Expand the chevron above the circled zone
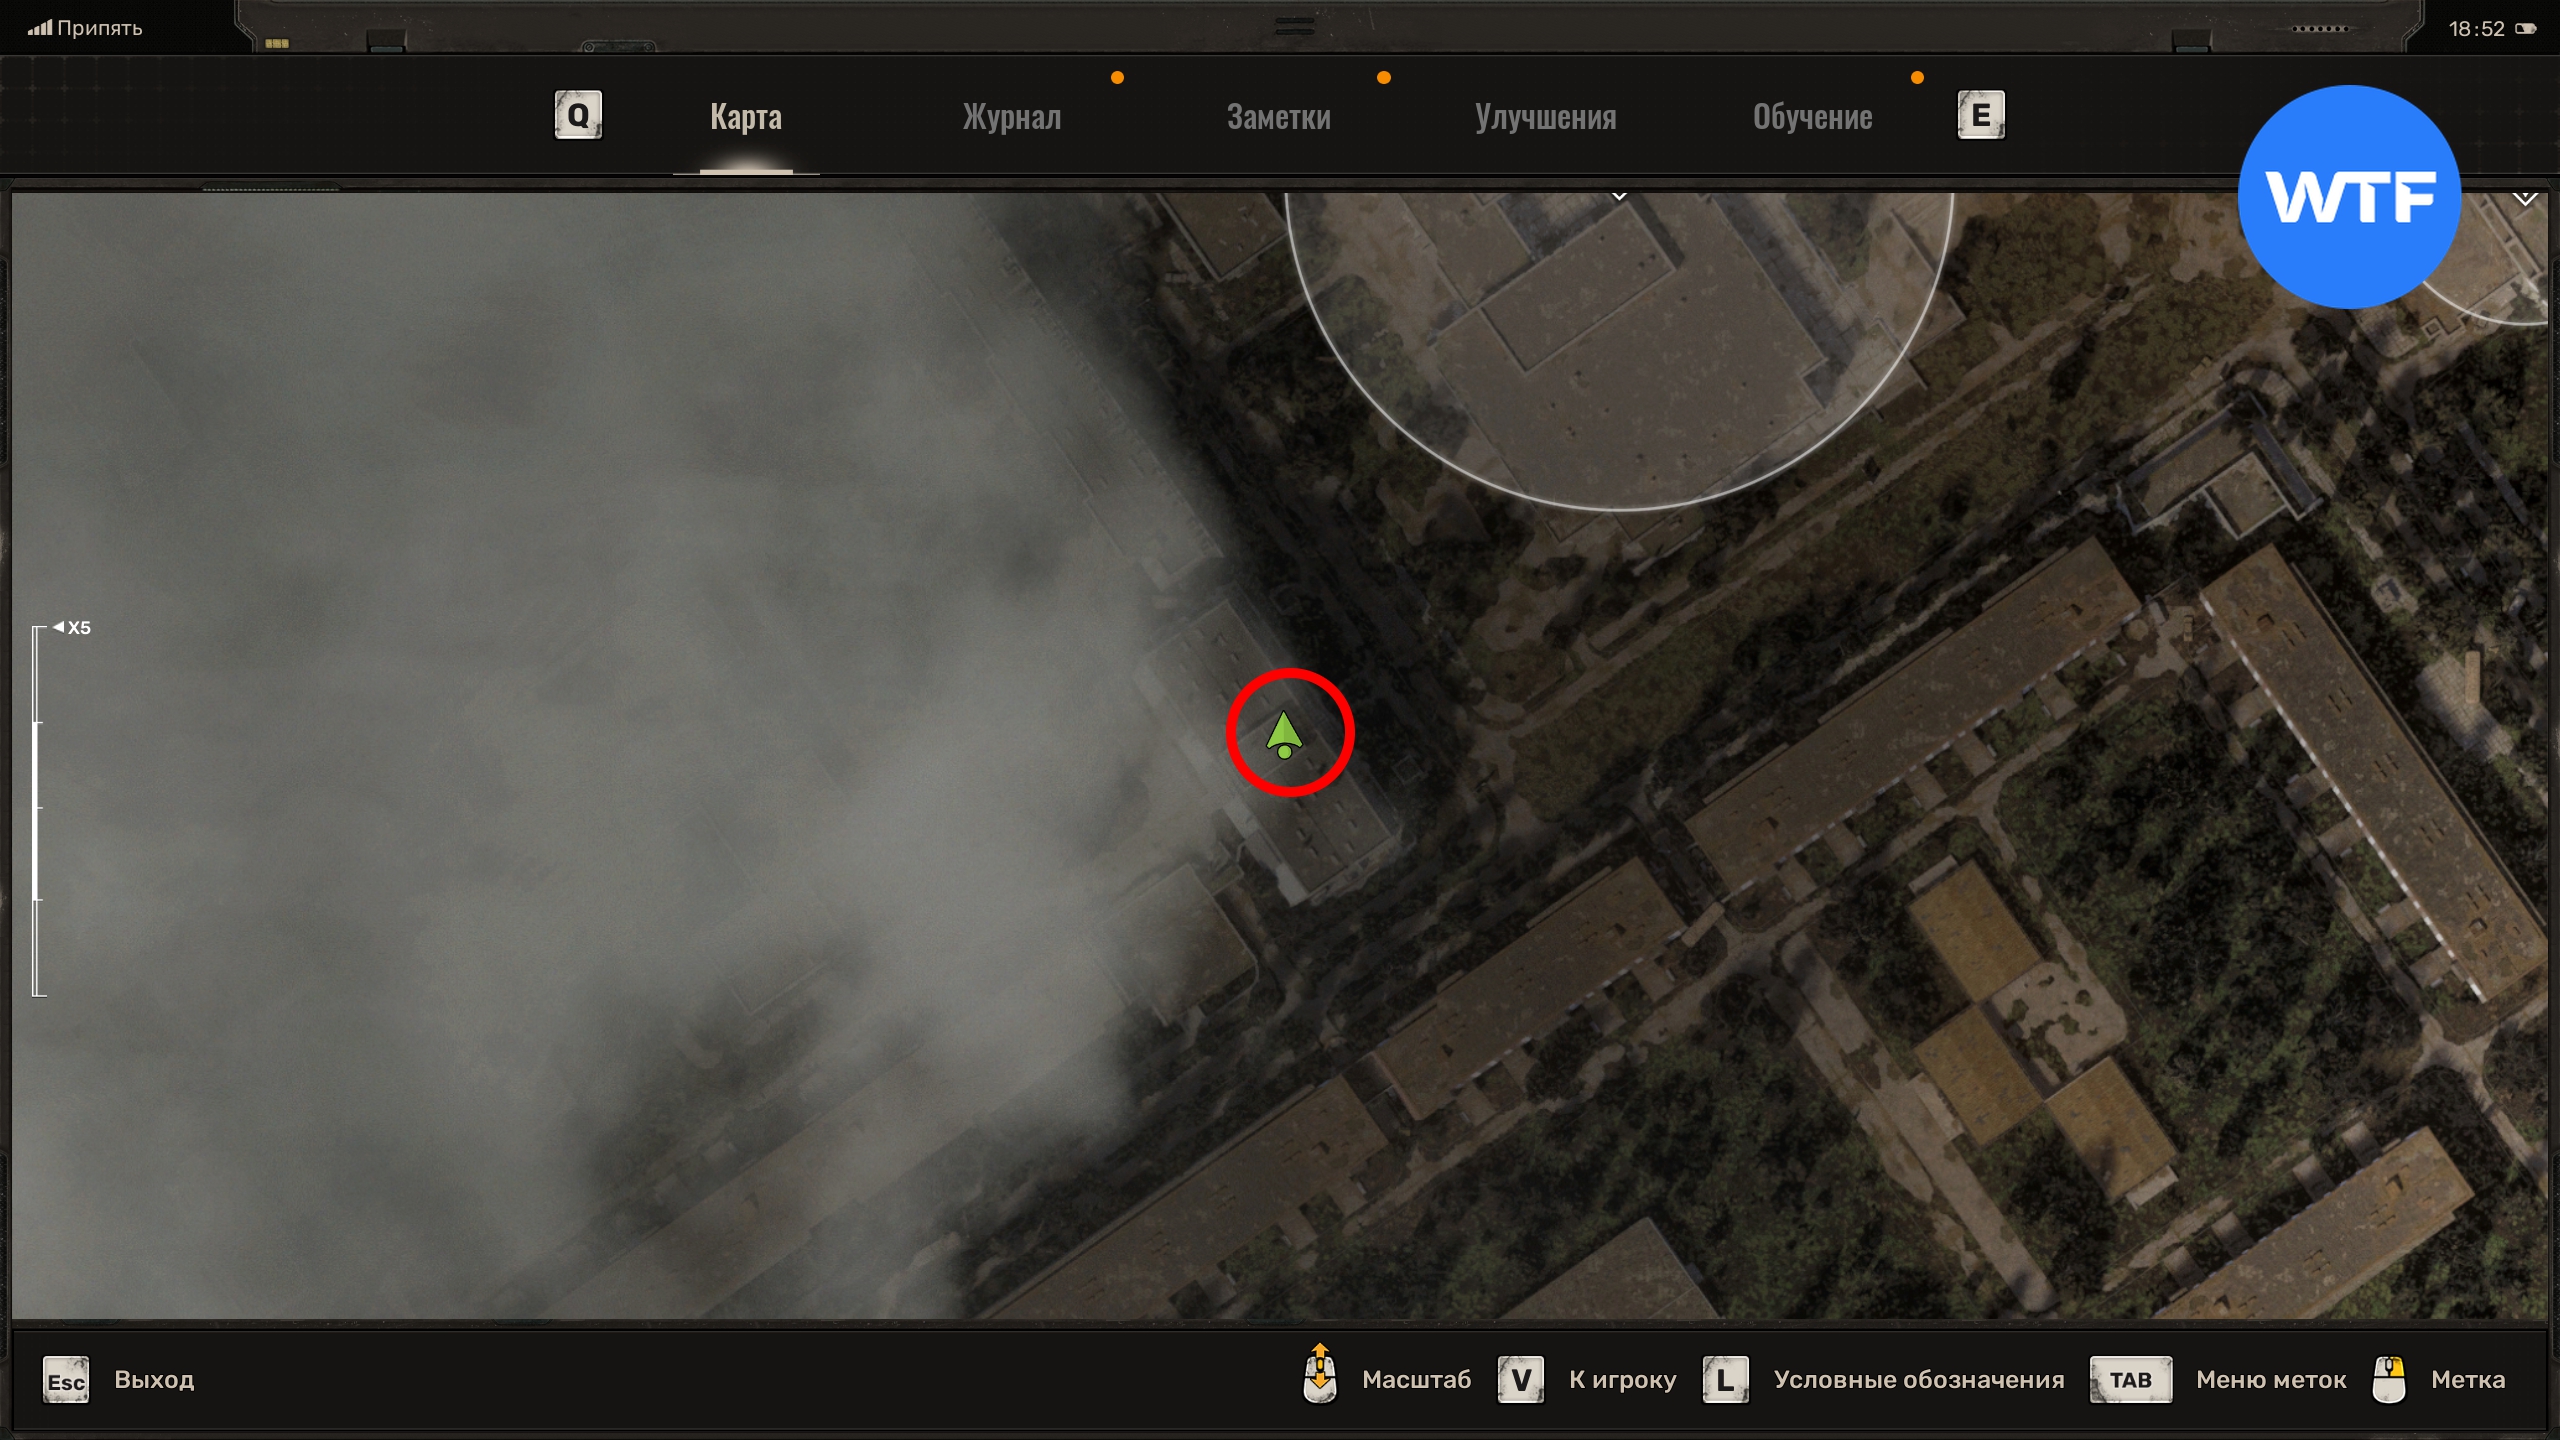 (1619, 196)
